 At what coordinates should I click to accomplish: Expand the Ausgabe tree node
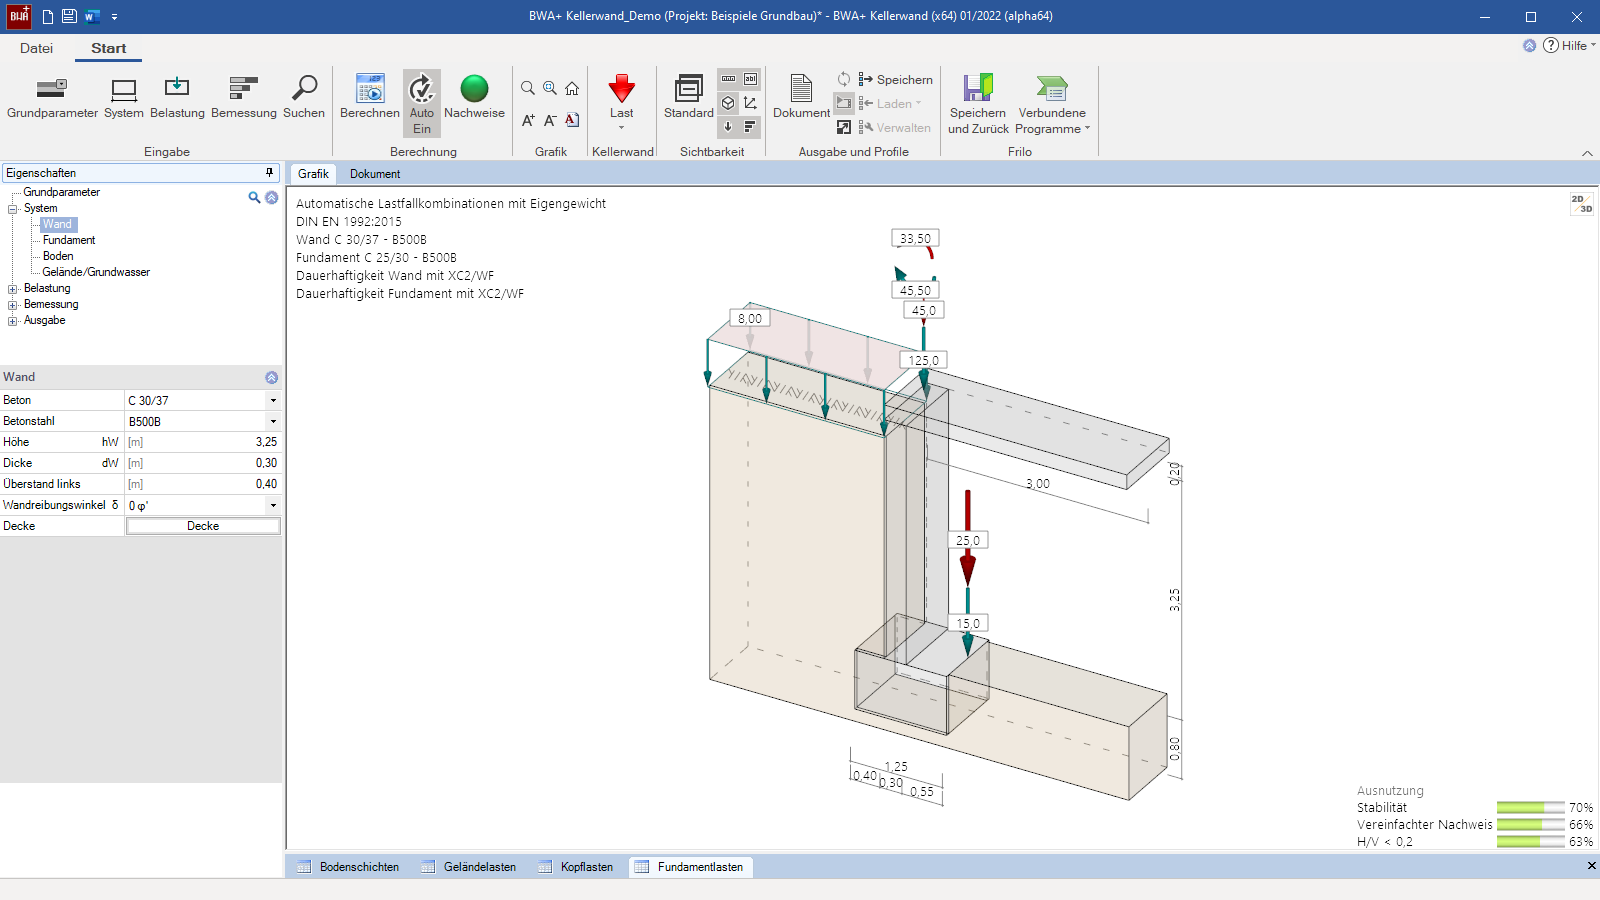[x=13, y=321]
